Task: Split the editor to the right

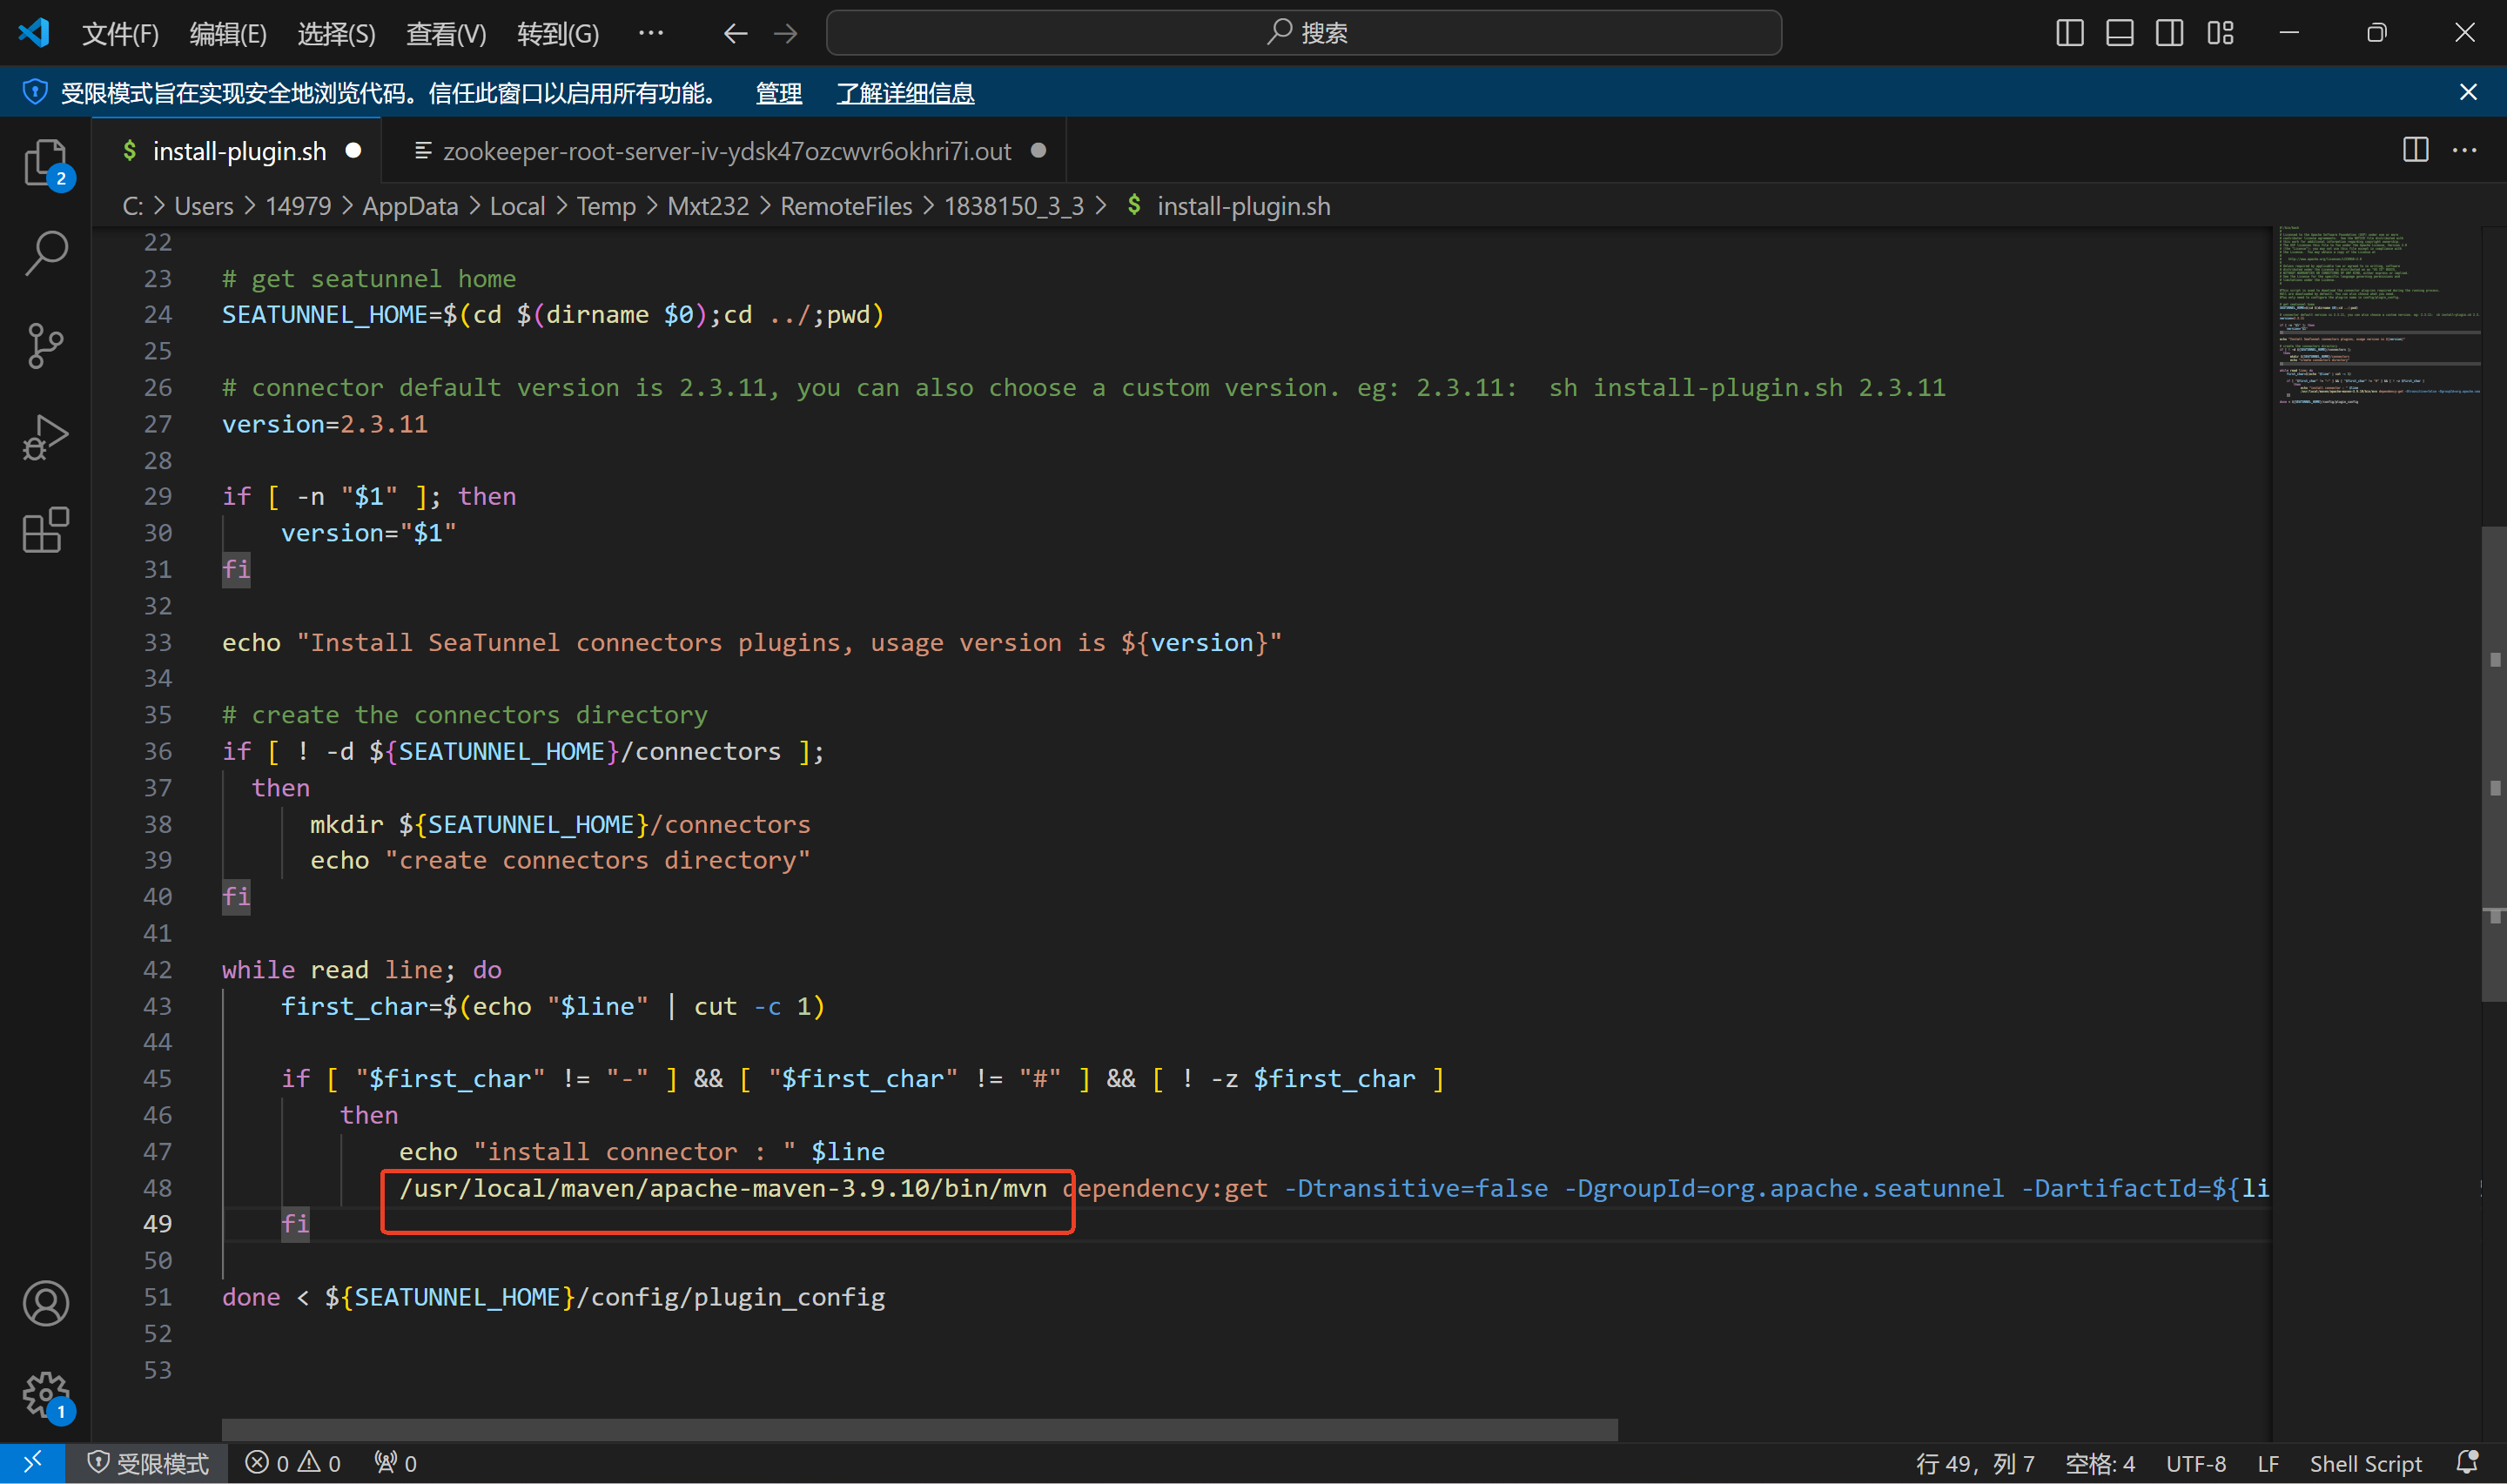Action: pos(2416,150)
